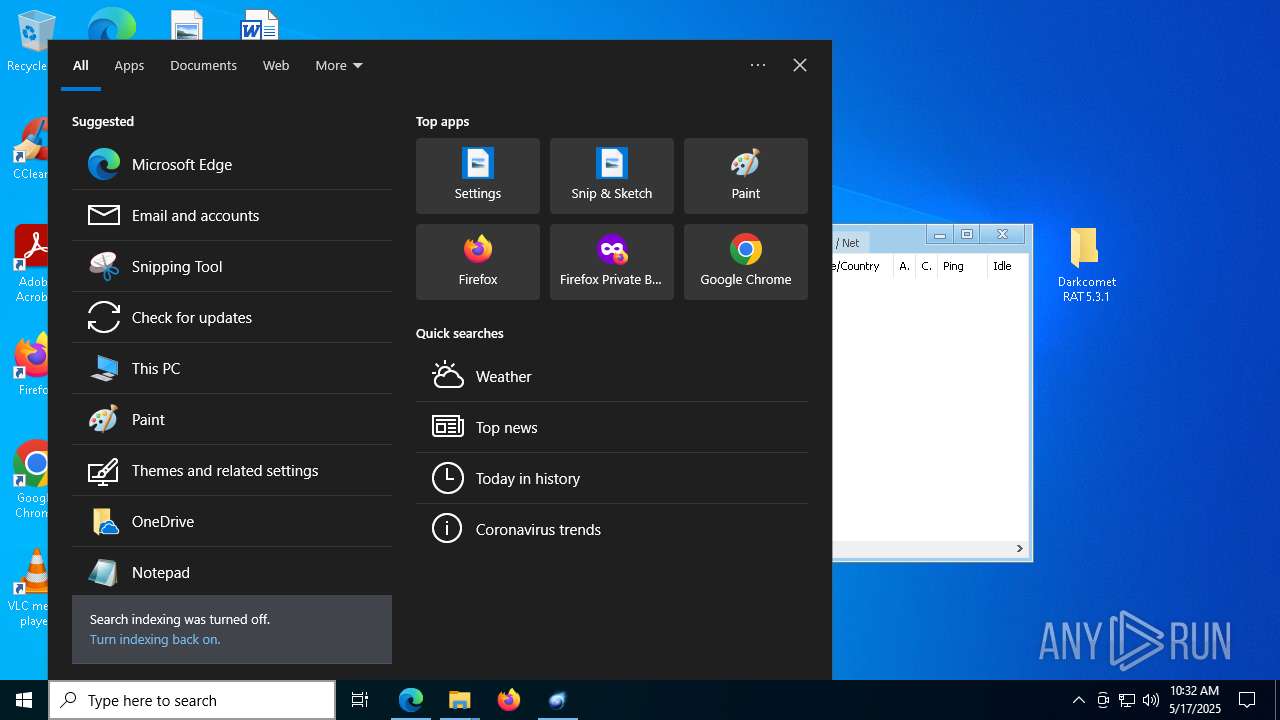Open Themes and related settings

point(232,470)
